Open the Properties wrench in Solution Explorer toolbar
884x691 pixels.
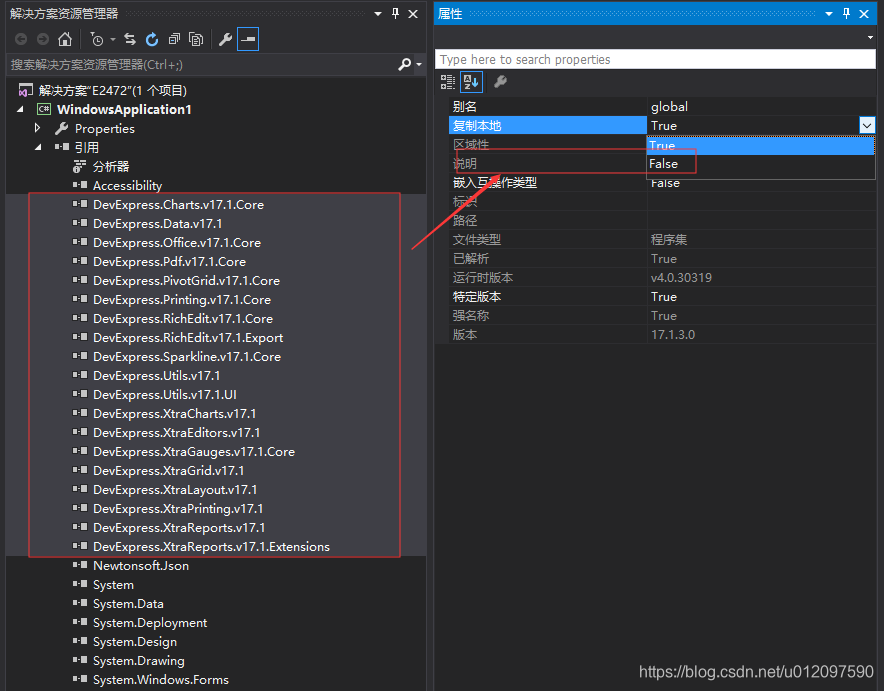point(226,39)
